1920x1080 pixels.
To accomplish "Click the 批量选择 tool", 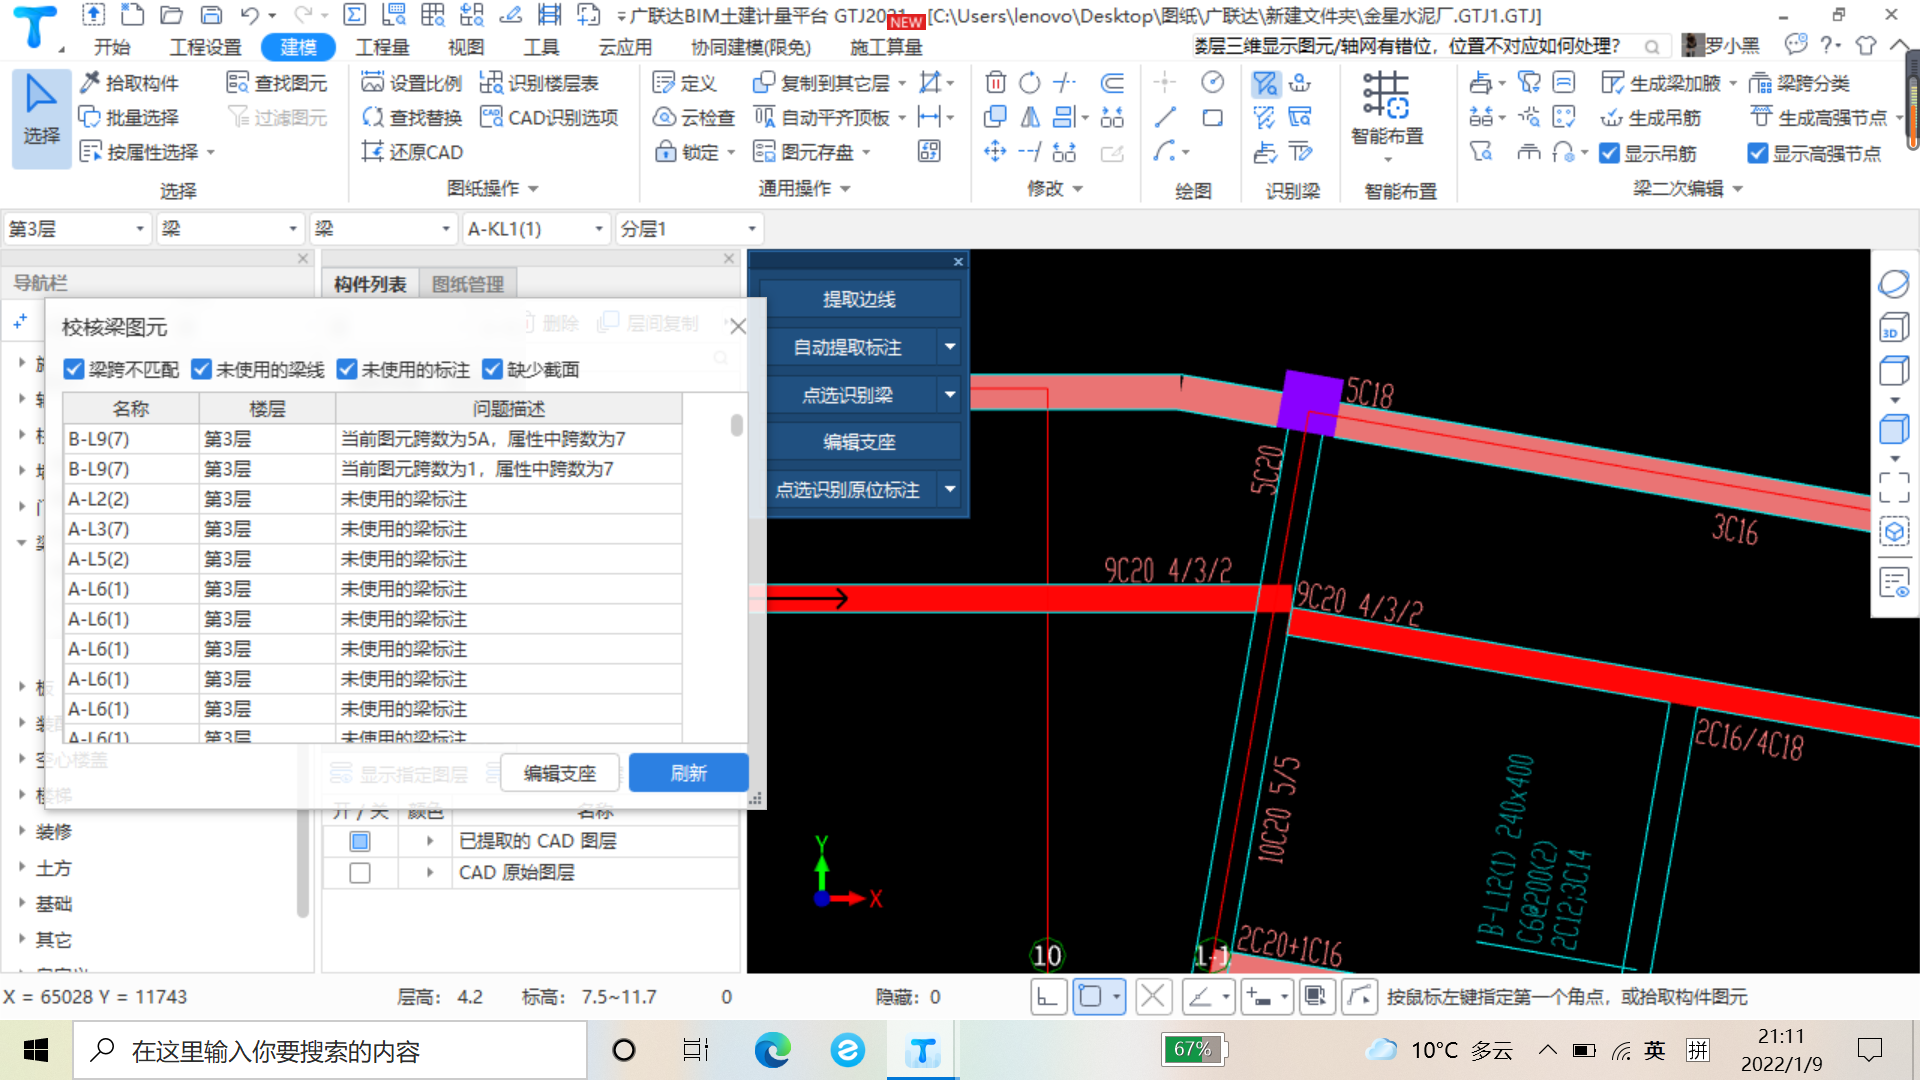I will point(129,117).
